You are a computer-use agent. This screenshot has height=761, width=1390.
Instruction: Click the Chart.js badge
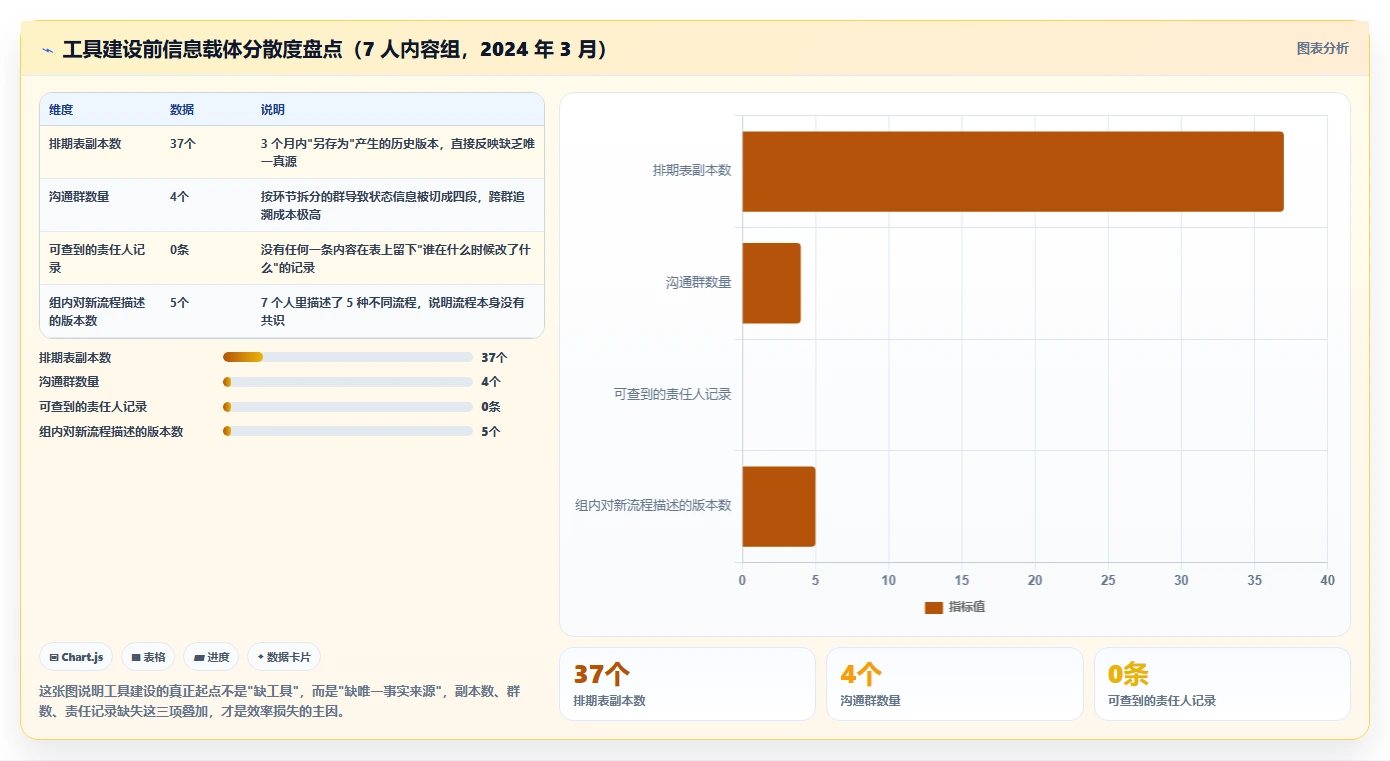(77, 657)
